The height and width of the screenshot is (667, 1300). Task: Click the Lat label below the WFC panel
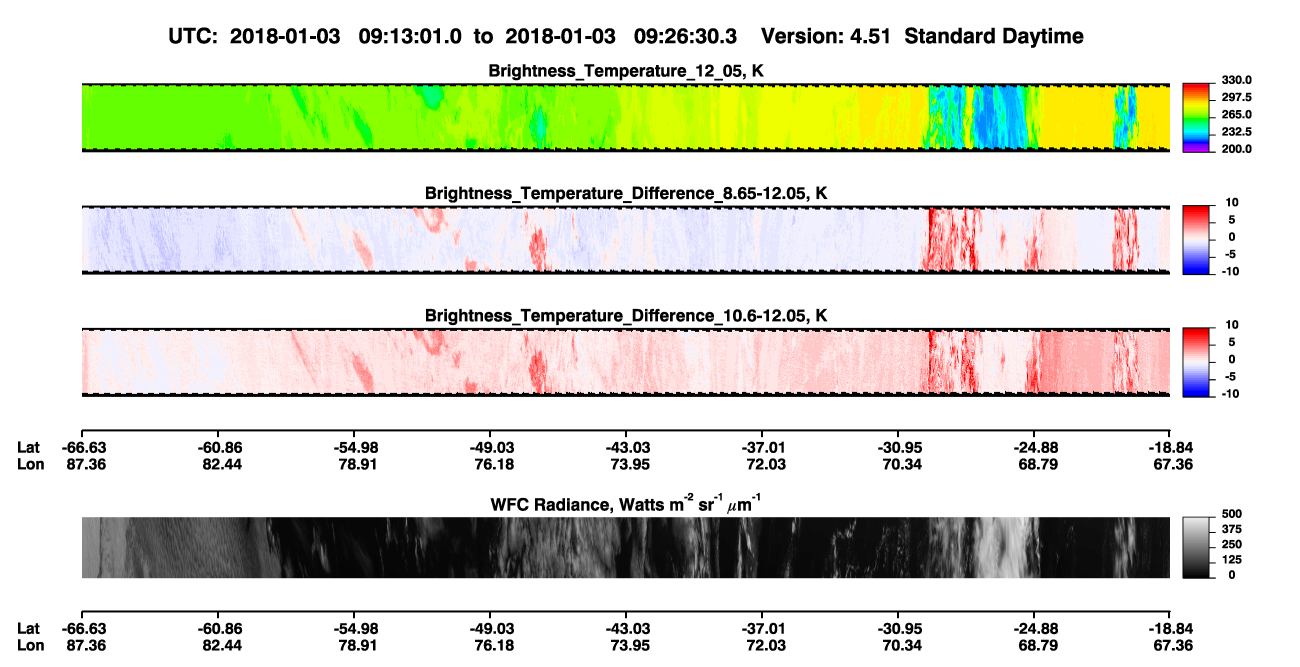tap(29, 628)
